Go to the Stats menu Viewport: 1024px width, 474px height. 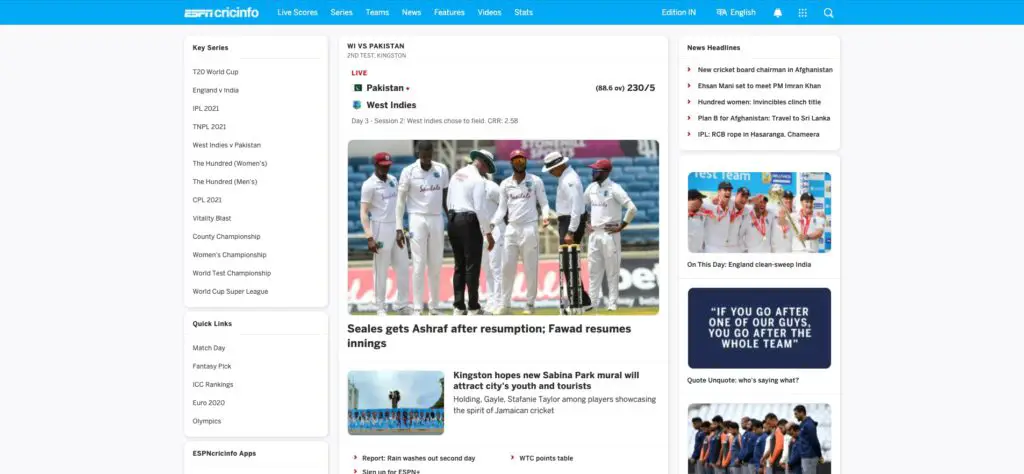pyautogui.click(x=523, y=12)
